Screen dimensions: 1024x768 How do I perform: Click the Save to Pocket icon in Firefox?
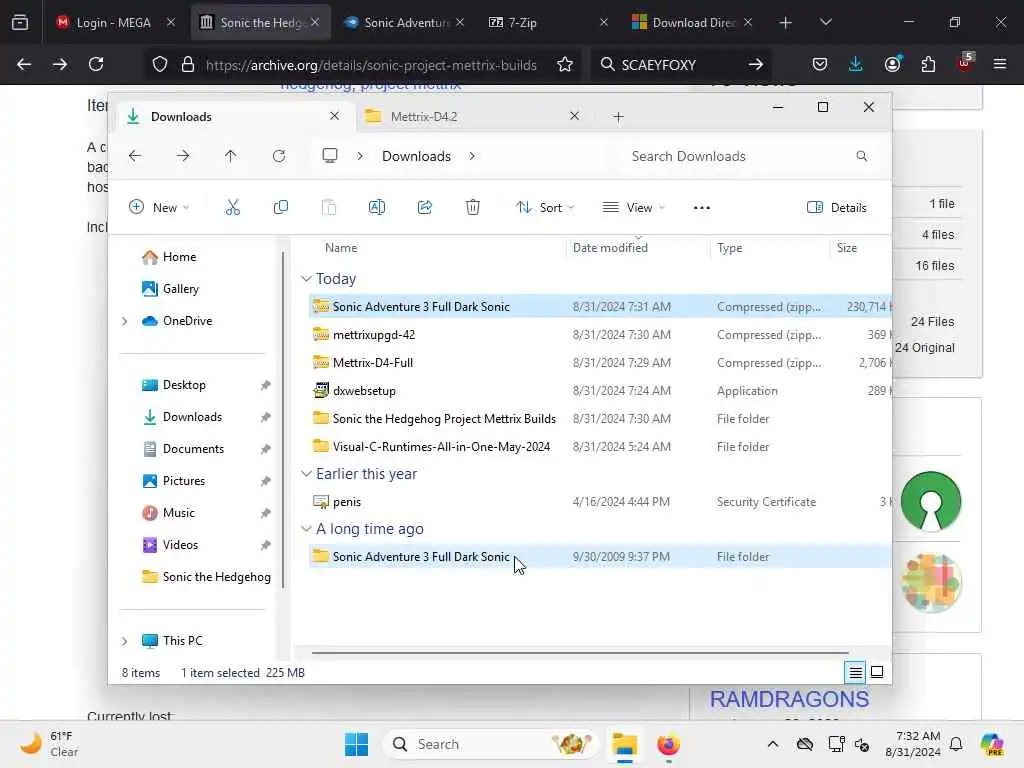point(820,64)
